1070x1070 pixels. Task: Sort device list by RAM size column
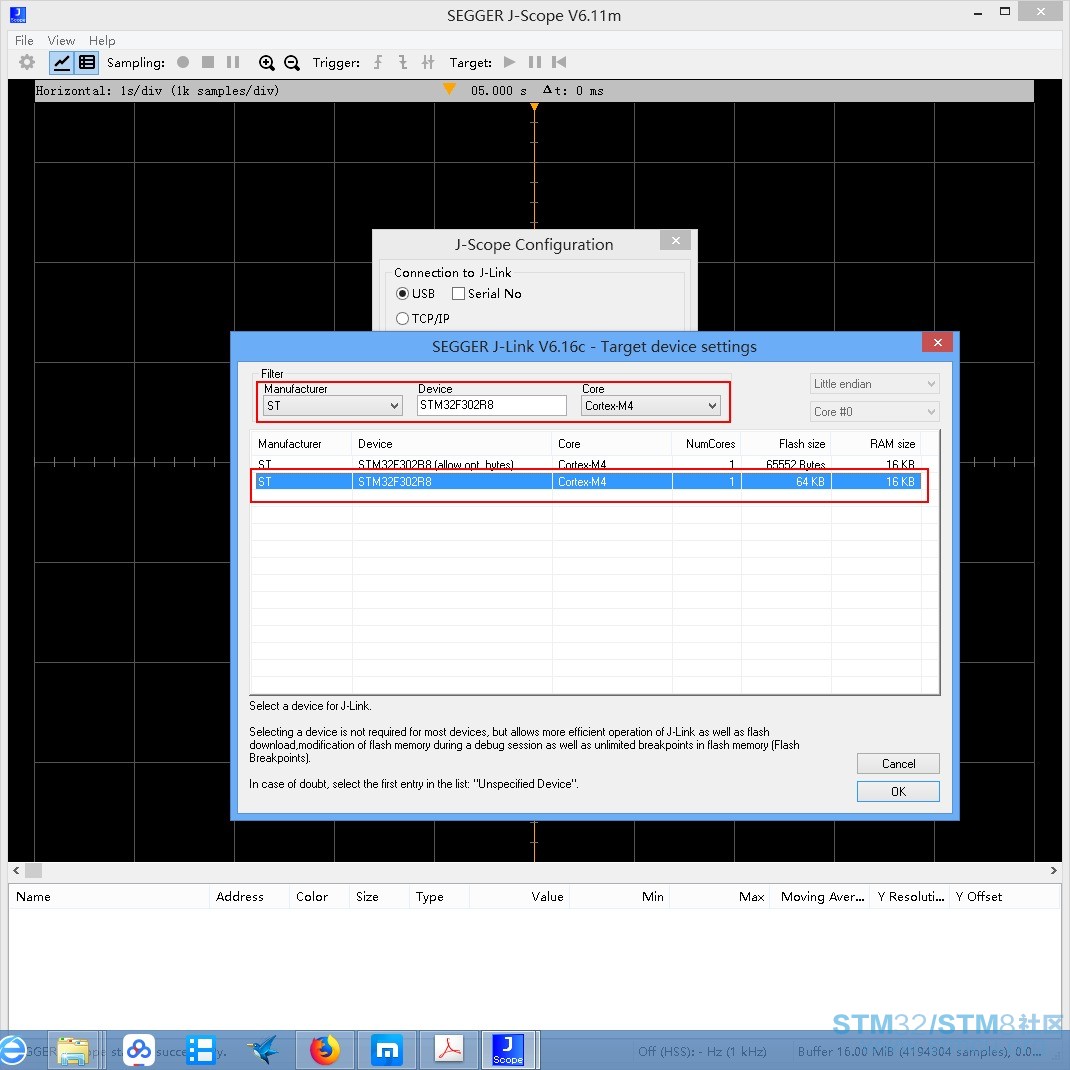pos(876,444)
